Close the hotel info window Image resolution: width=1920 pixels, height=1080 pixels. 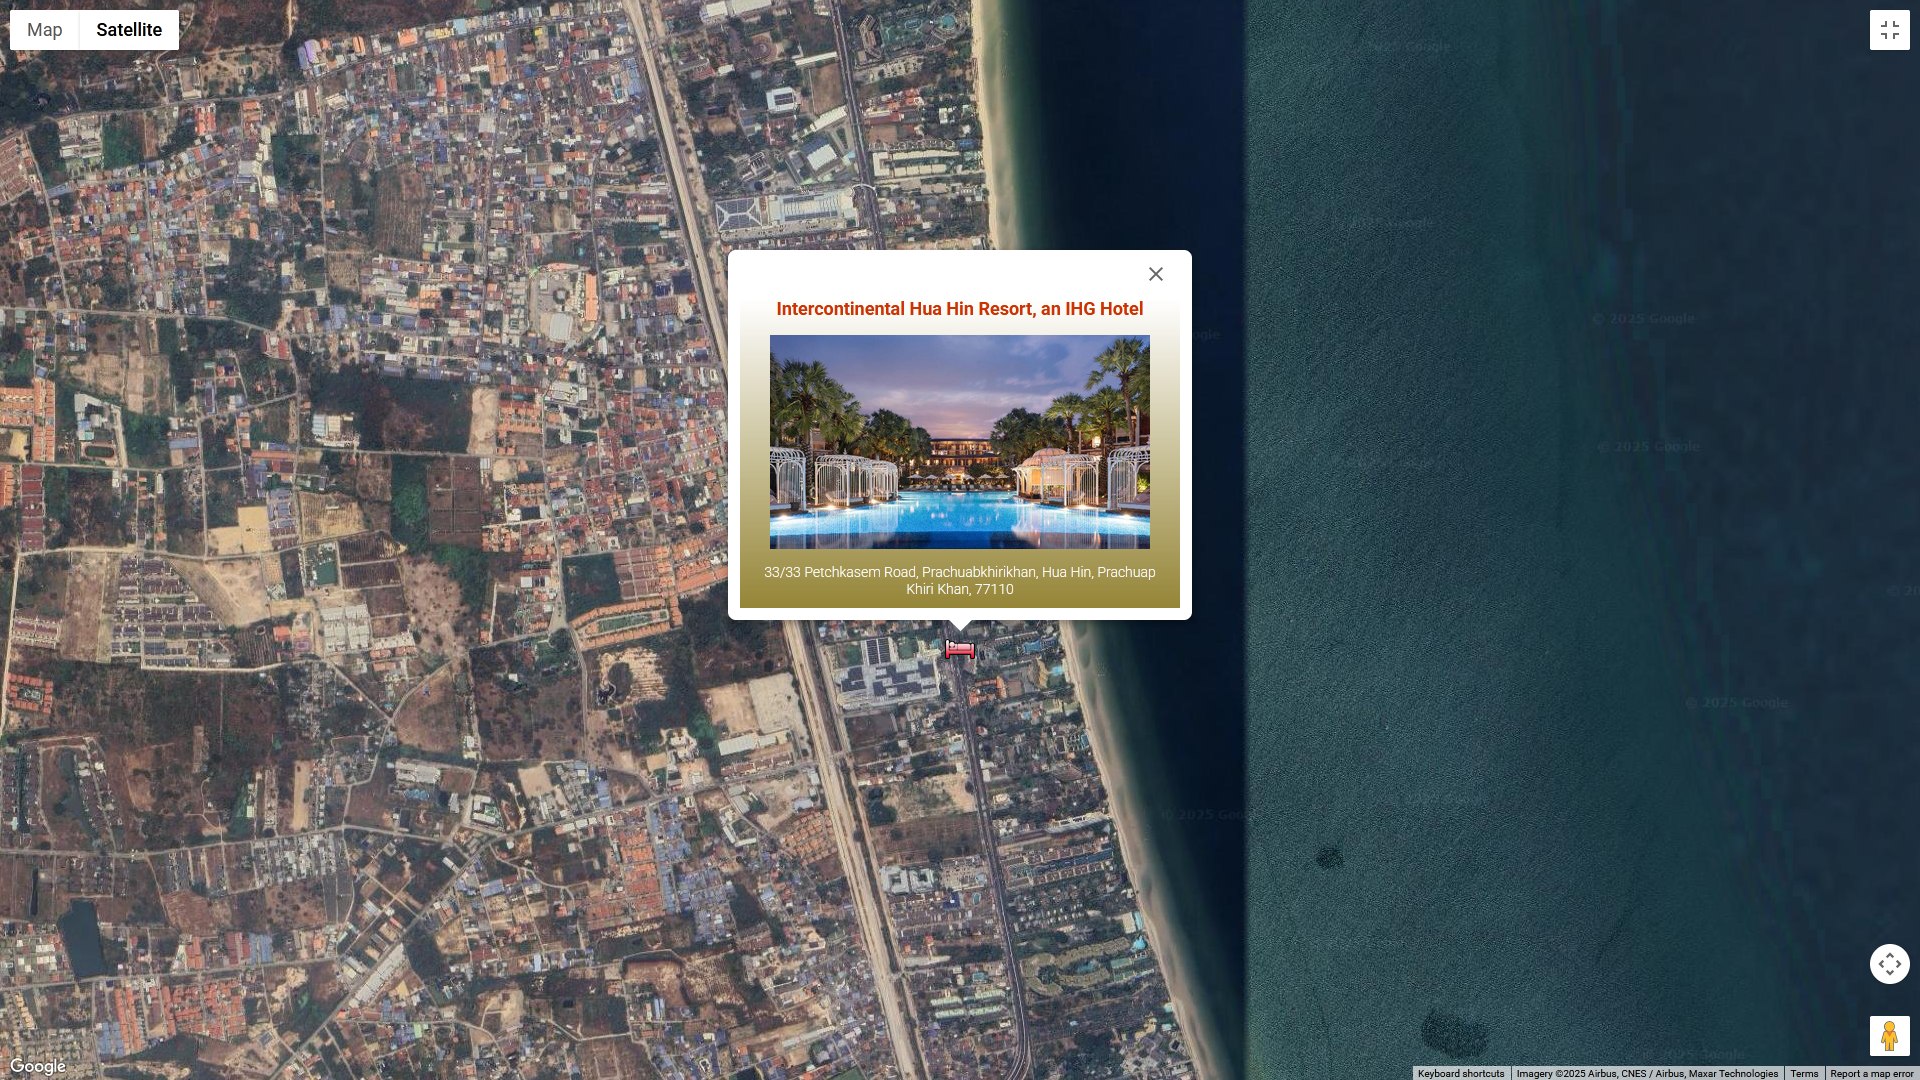click(x=1155, y=274)
